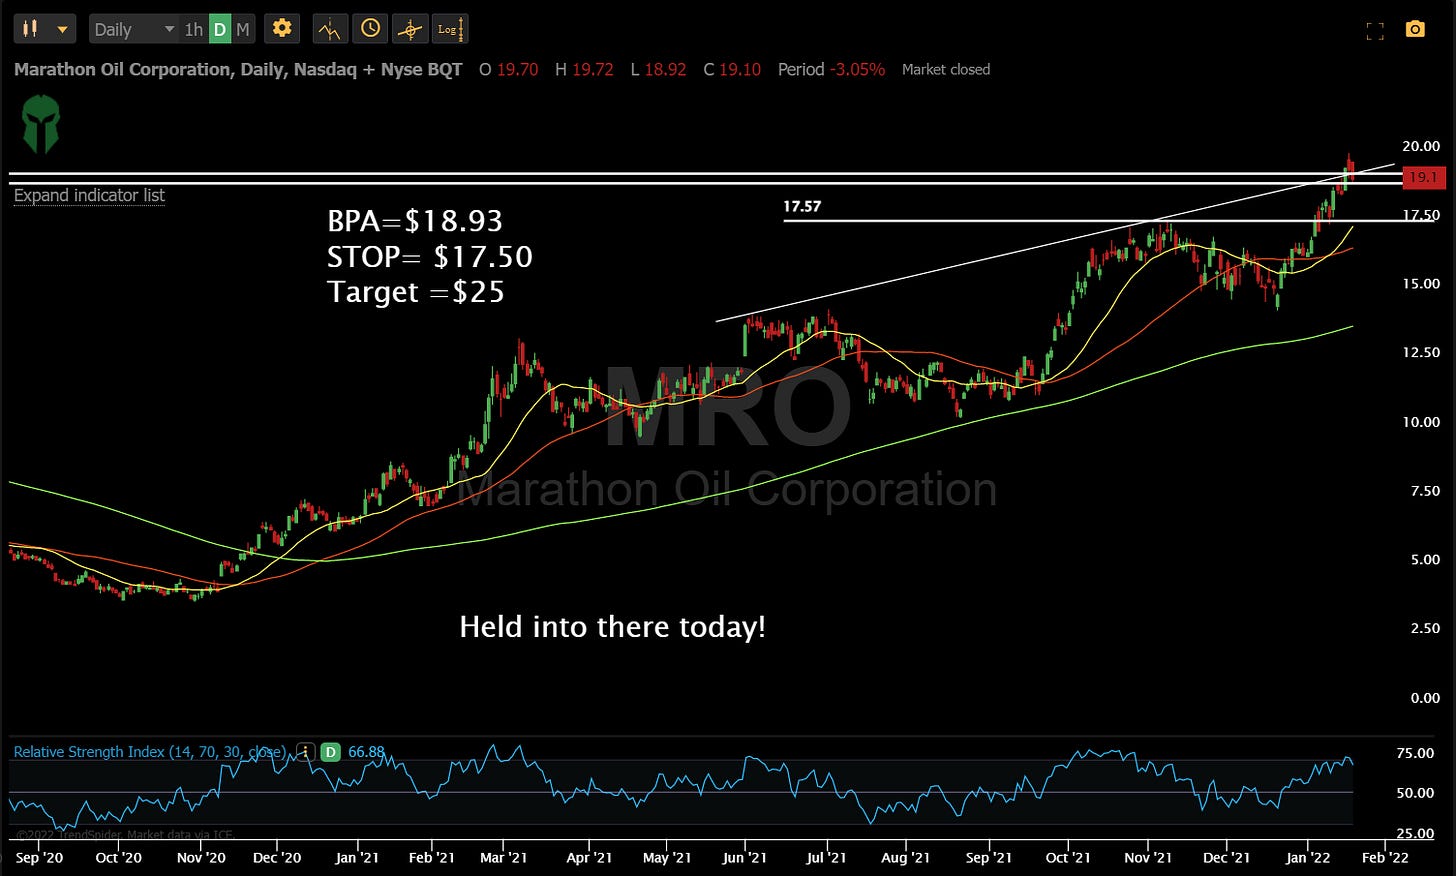Open chart settings gear
The width and height of the screenshot is (1456, 876).
[x=282, y=29]
